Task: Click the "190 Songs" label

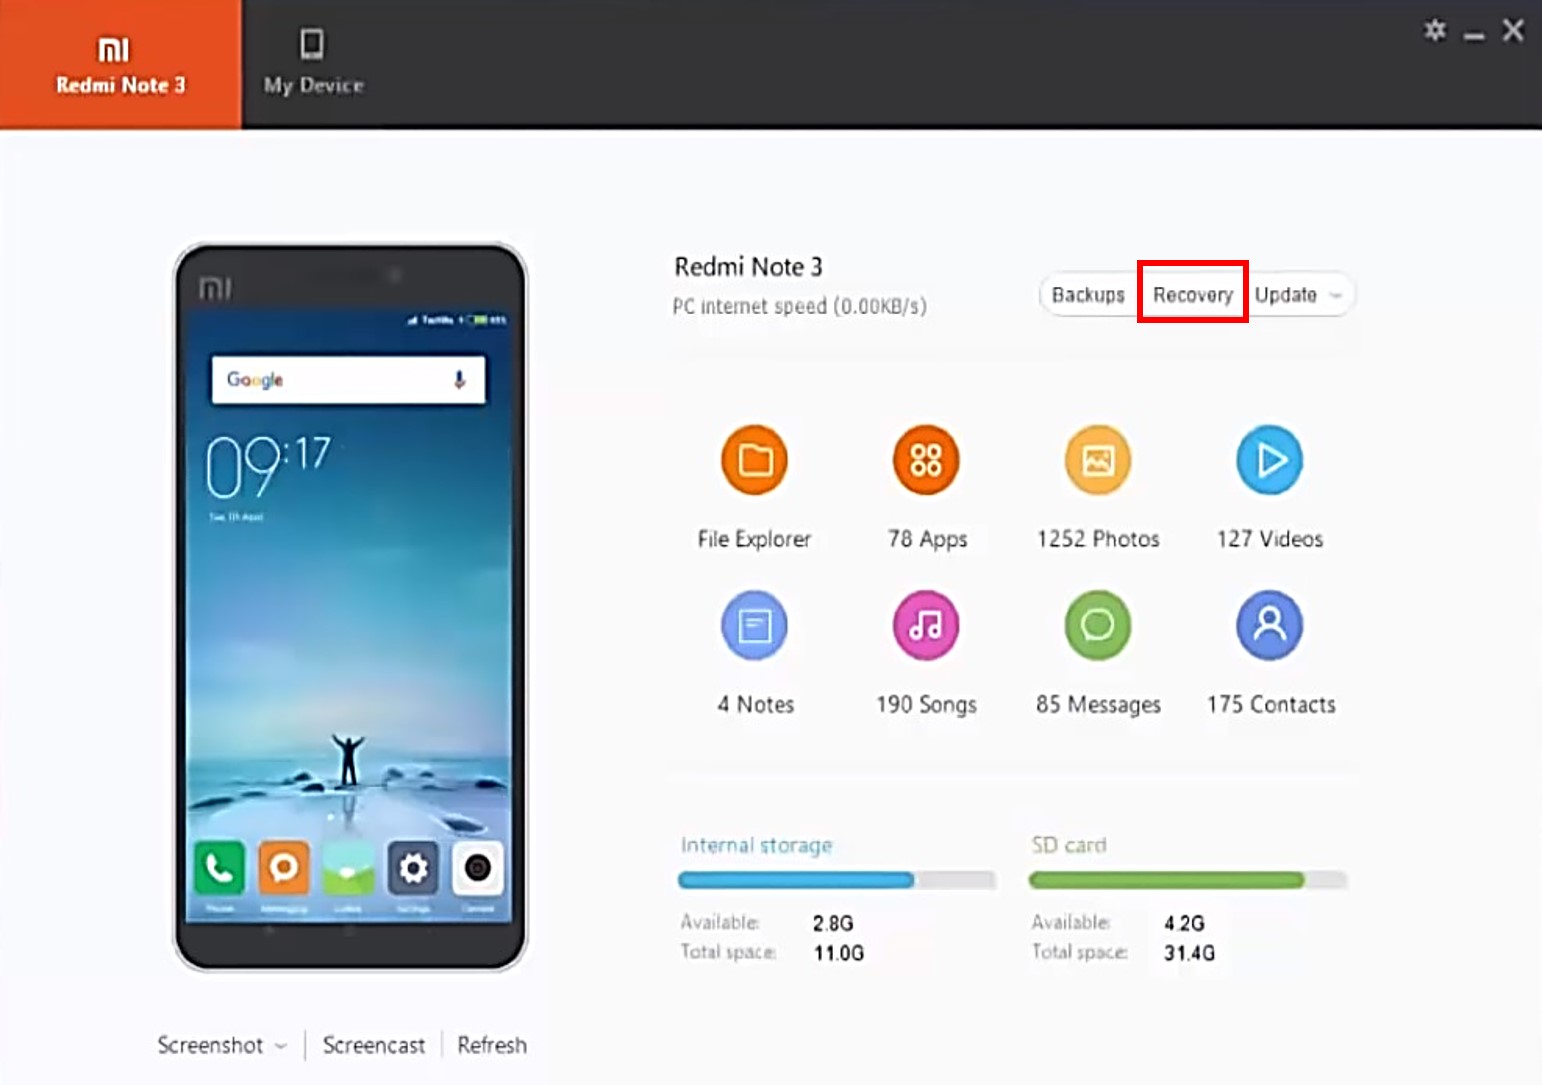Action: coord(926,705)
